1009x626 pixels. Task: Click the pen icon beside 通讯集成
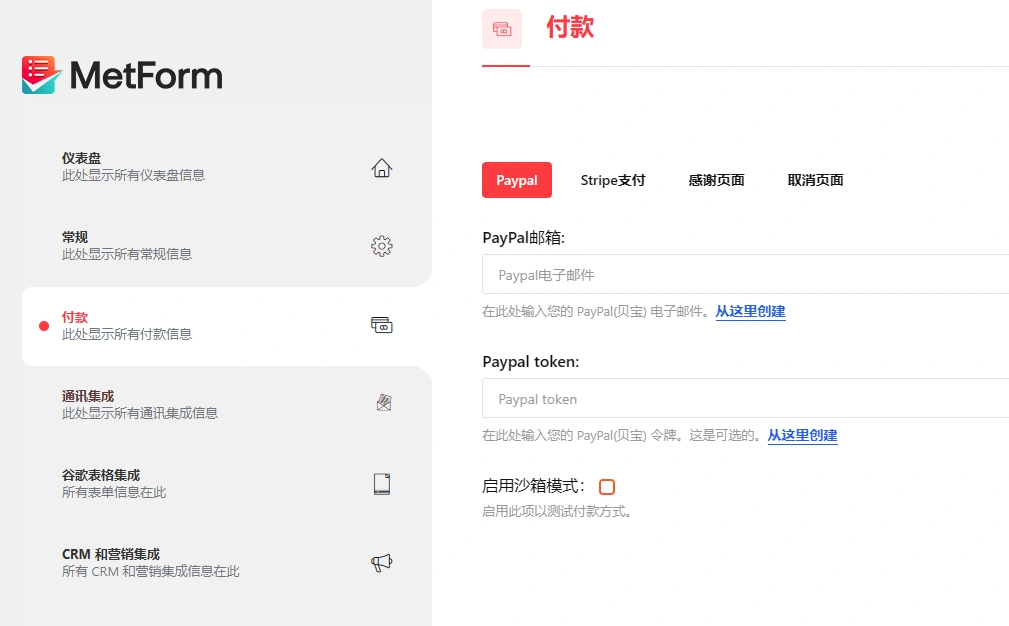tap(381, 402)
